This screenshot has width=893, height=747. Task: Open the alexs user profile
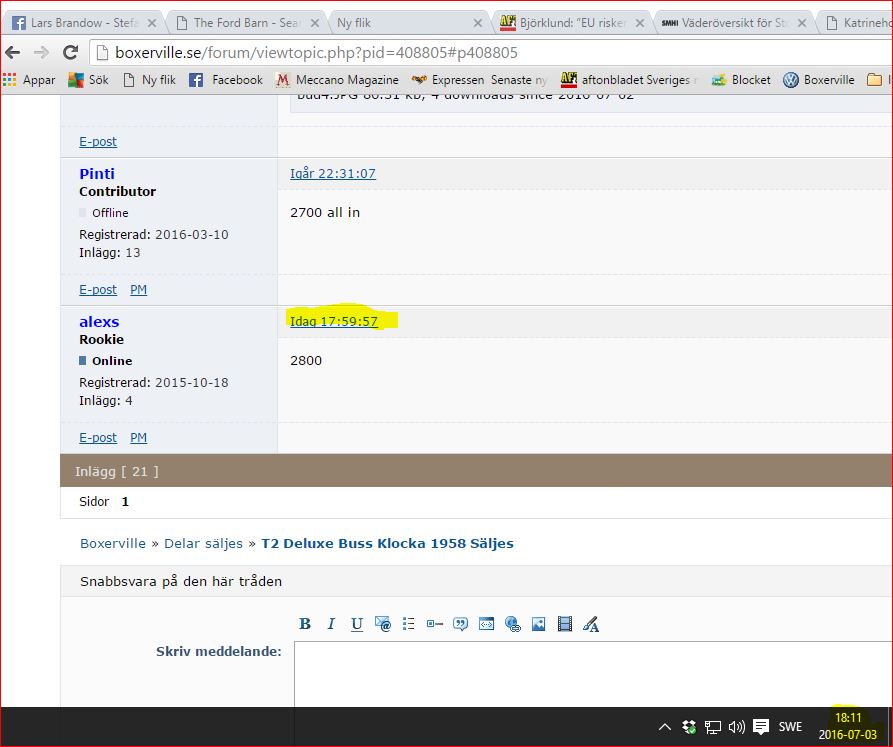[x=99, y=321]
